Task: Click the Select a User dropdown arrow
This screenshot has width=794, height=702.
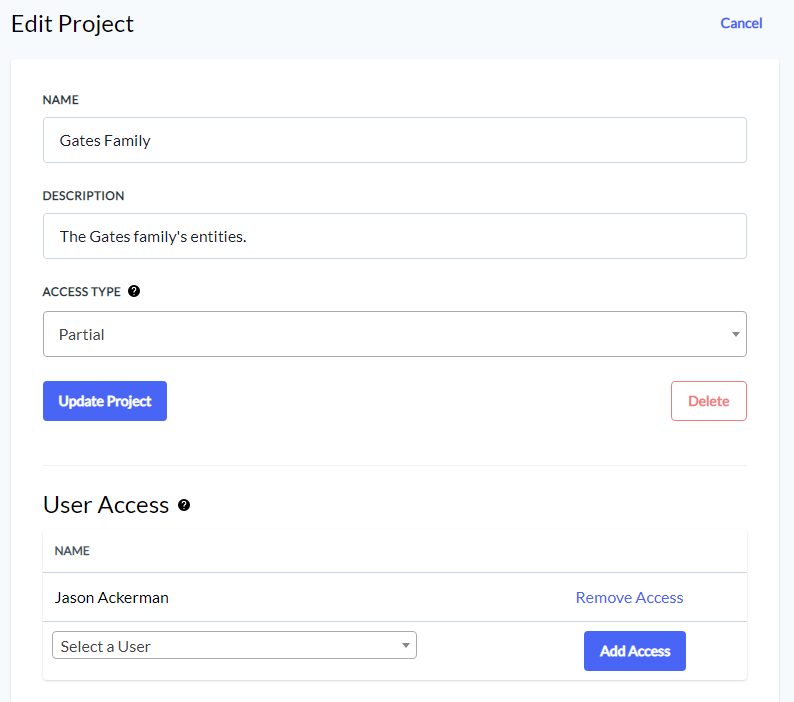Action: [x=406, y=646]
